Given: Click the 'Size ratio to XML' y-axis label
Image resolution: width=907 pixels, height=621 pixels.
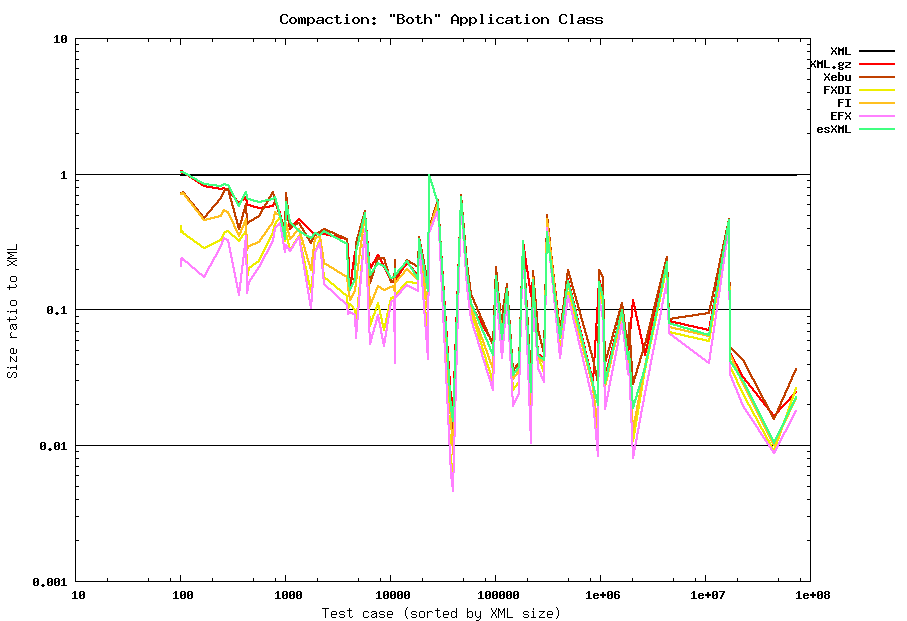Looking at the screenshot, I should pyautogui.click(x=13, y=310).
